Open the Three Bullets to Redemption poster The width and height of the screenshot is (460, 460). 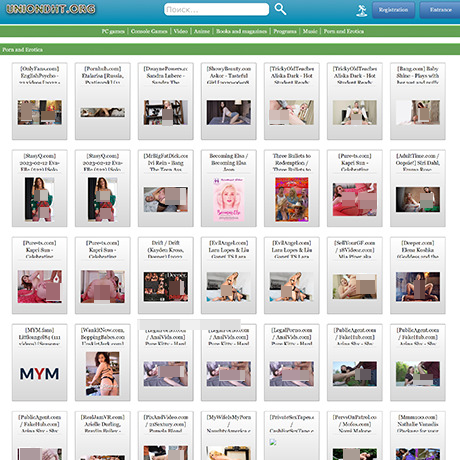[292, 199]
